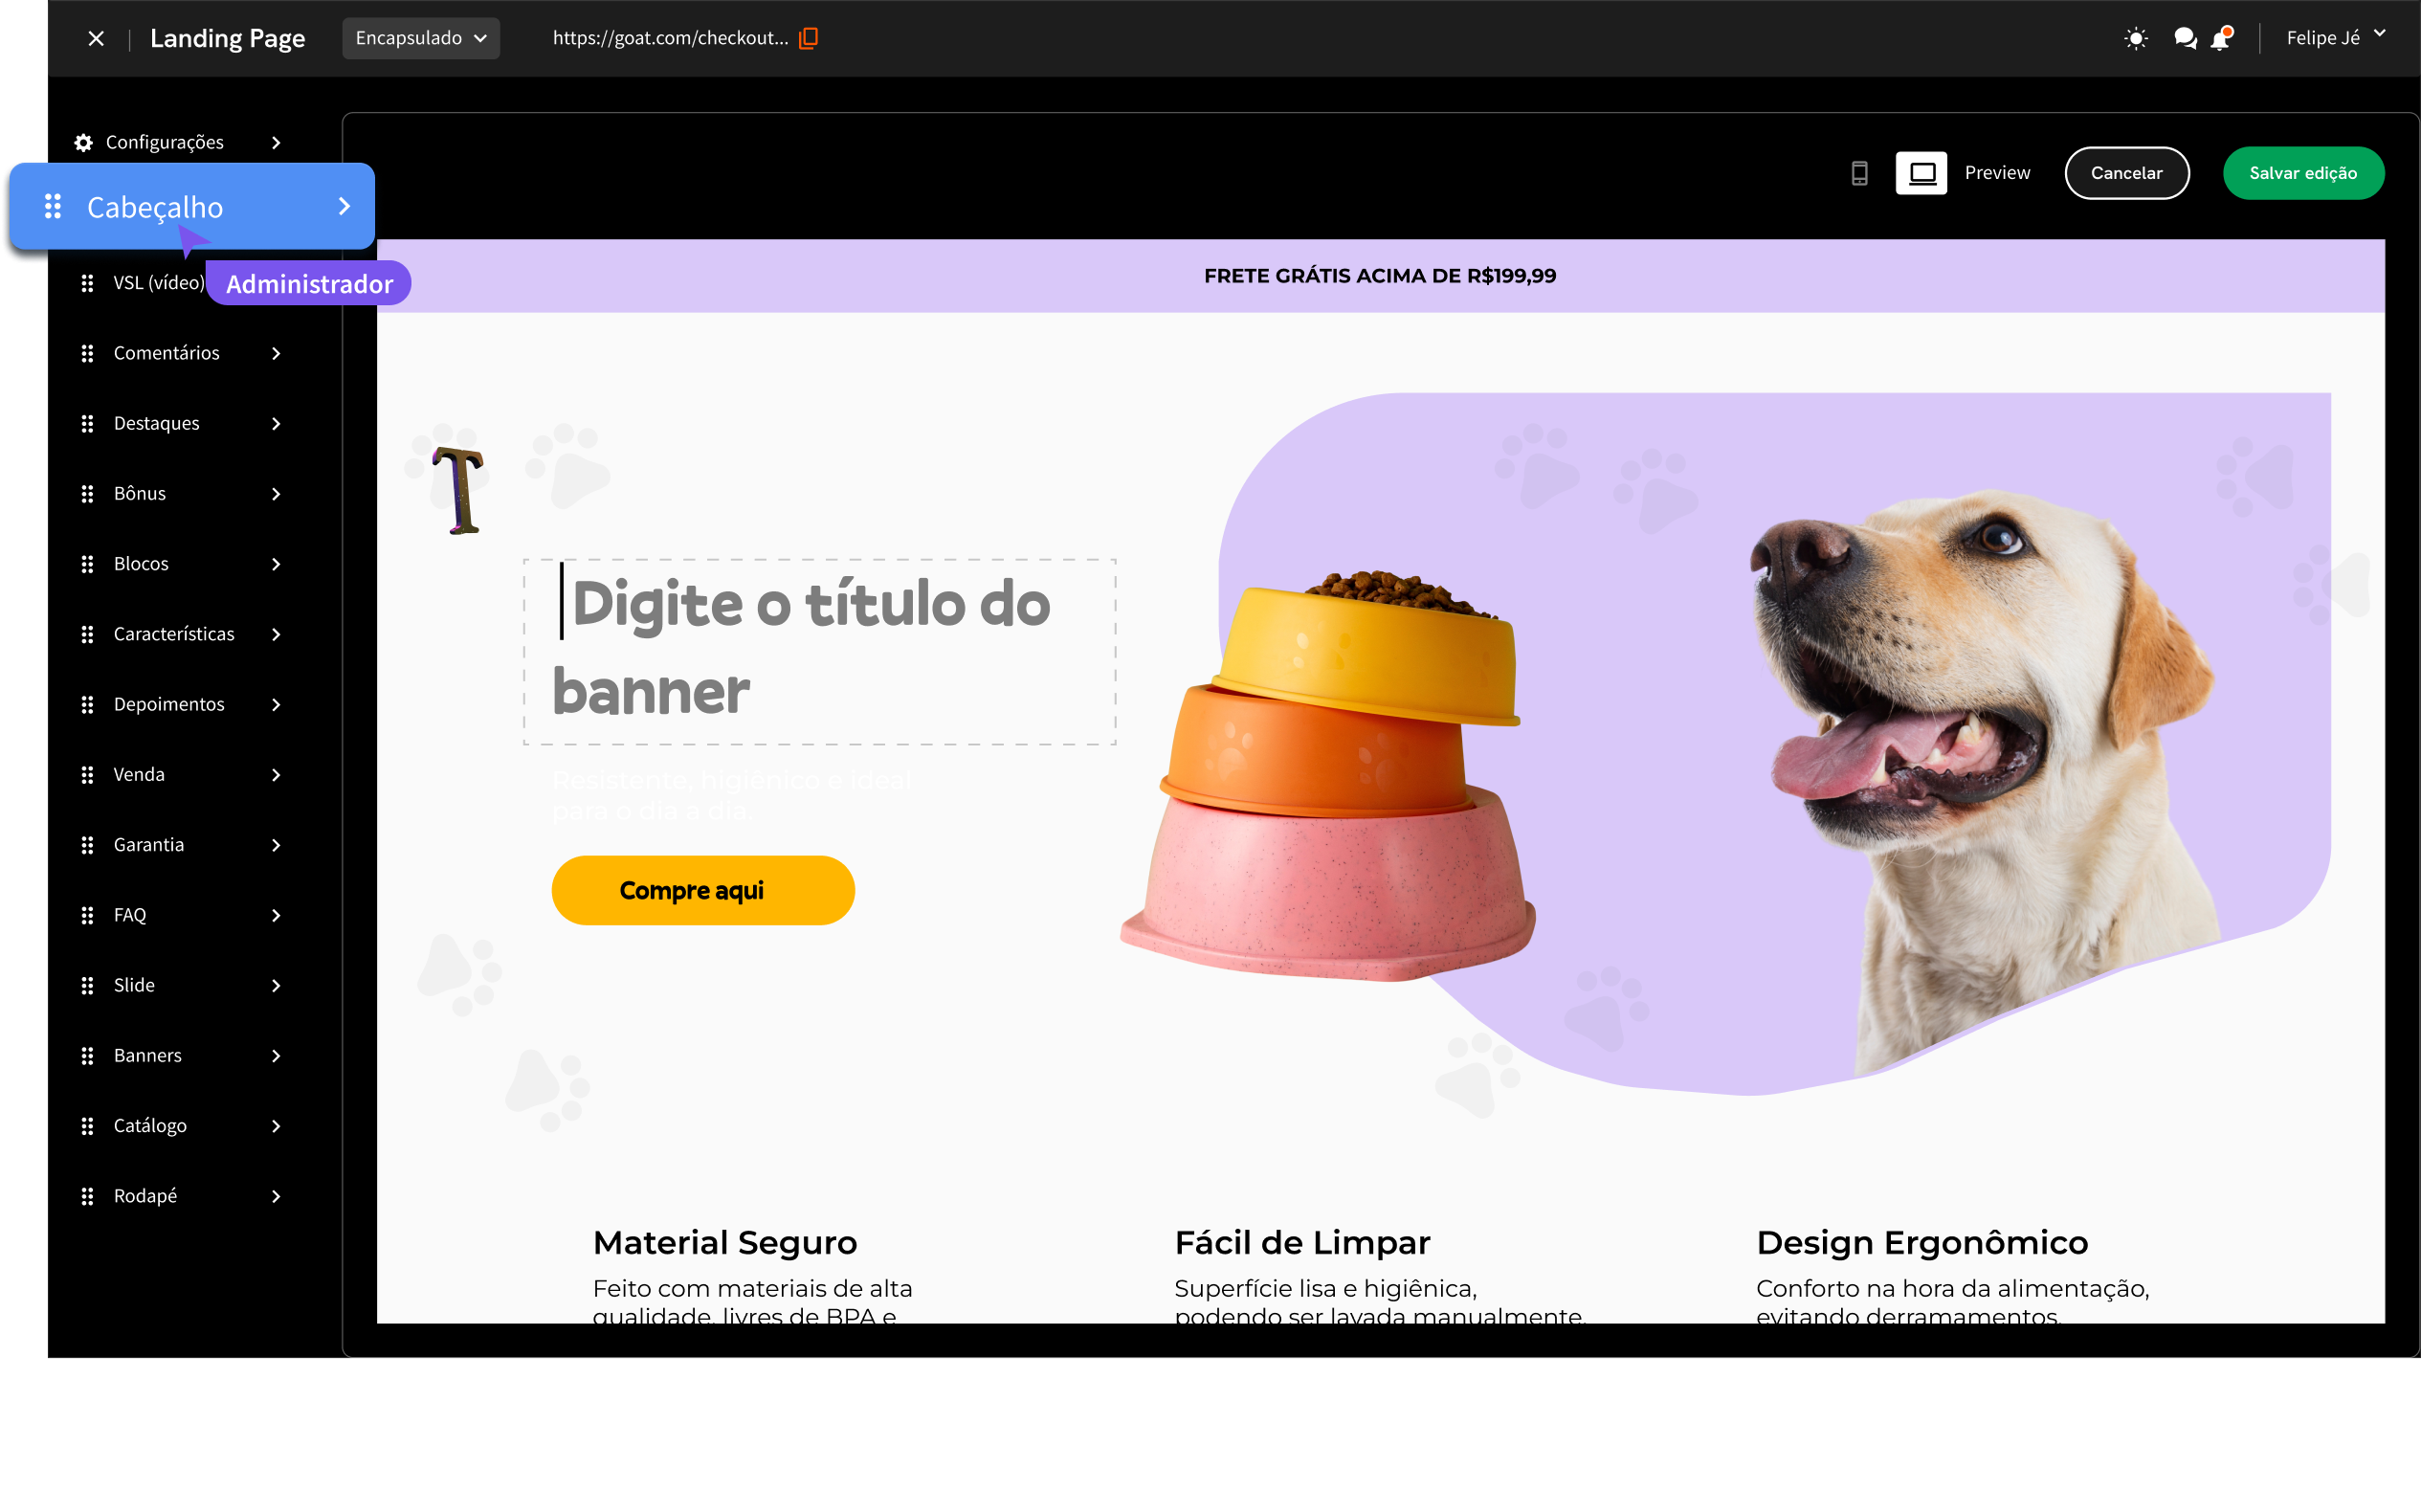Viewport: 2421px width, 1512px height.
Task: Grab the Catálogo drag handle
Action: (x=87, y=1125)
